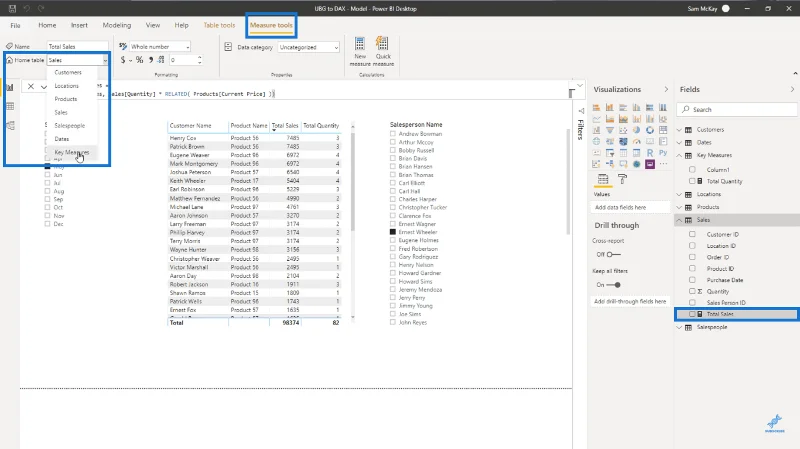Untick the Ernest Wheeler salesperson checkbox
The width and height of the screenshot is (800, 449).
(393, 232)
